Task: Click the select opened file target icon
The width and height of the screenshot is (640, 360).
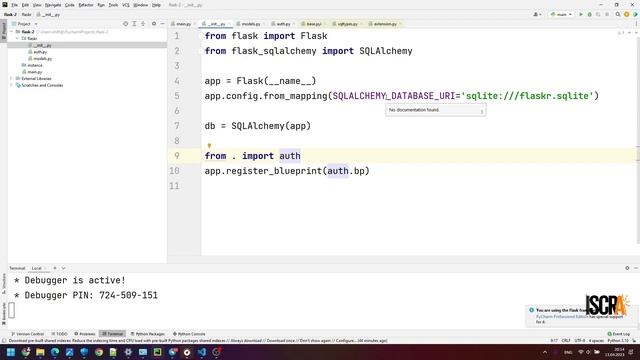Action: [x=125, y=24]
